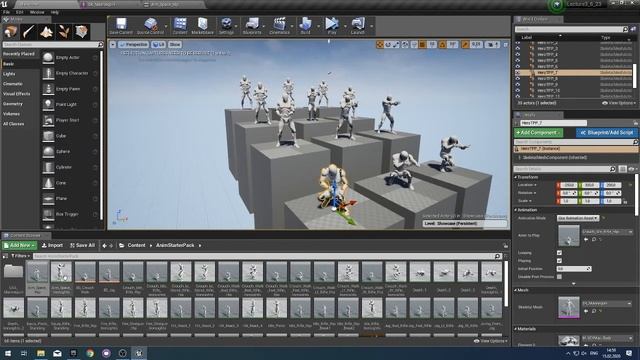
Task: Click the Blueprint/Add Script button
Action: tap(607, 133)
